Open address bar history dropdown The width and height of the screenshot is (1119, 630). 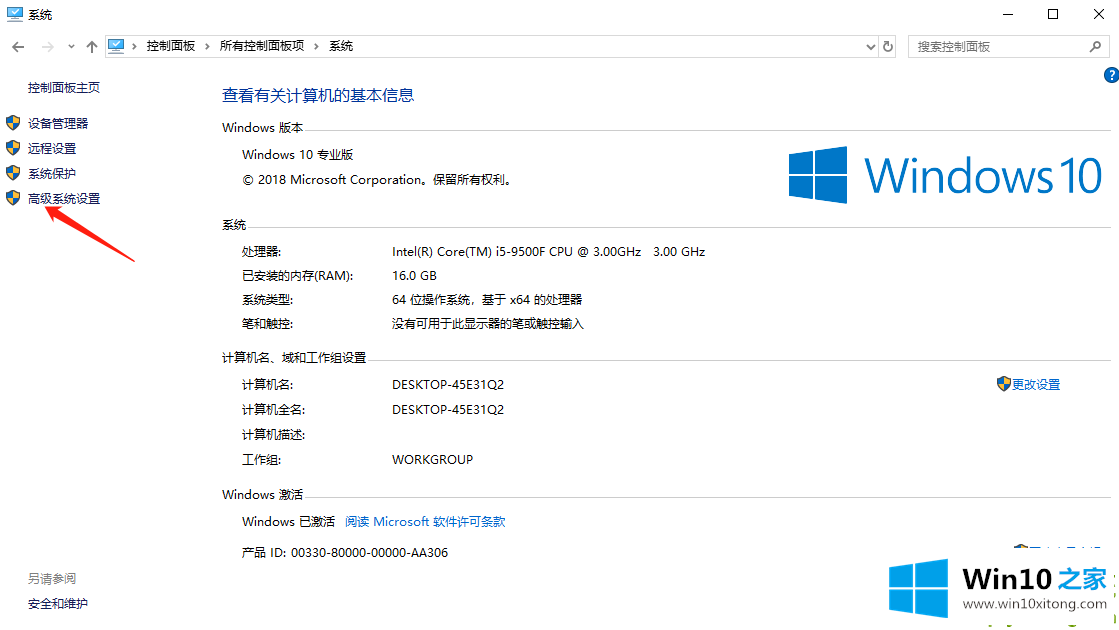point(870,47)
